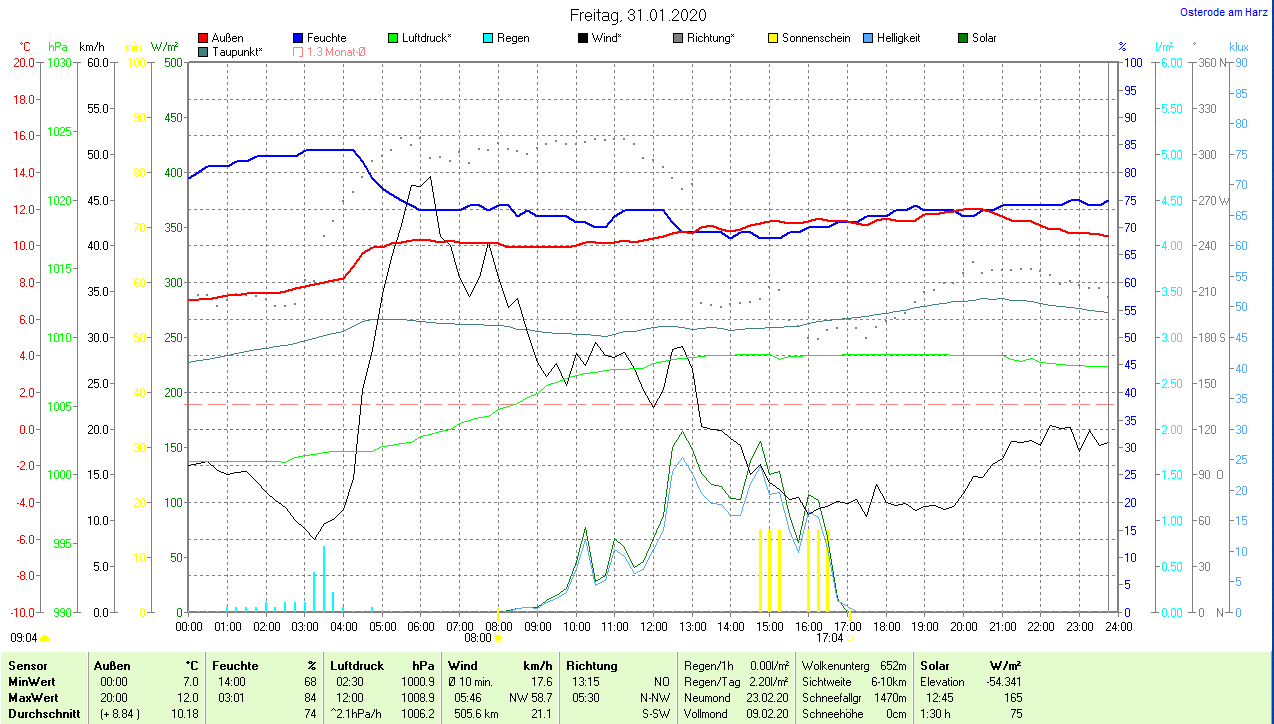The height and width of the screenshot is (724, 1274).
Task: Click the 17:04 sunset marker below axis
Action: coord(851,637)
